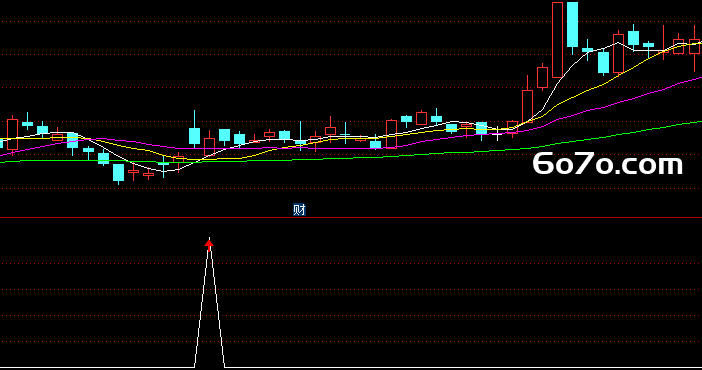
Task: Click the blue 财 finance marker icon
Action: (300, 210)
